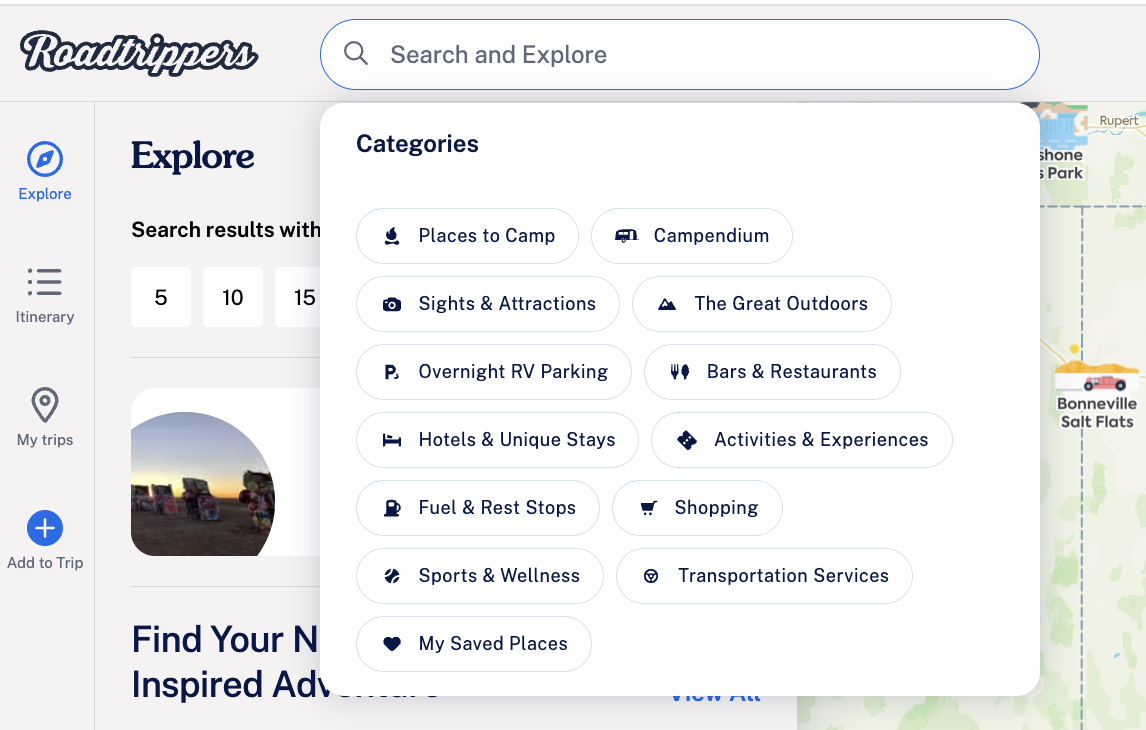Open the sunset roadside attraction thumbnail
This screenshot has height=730, width=1146.
point(203,484)
